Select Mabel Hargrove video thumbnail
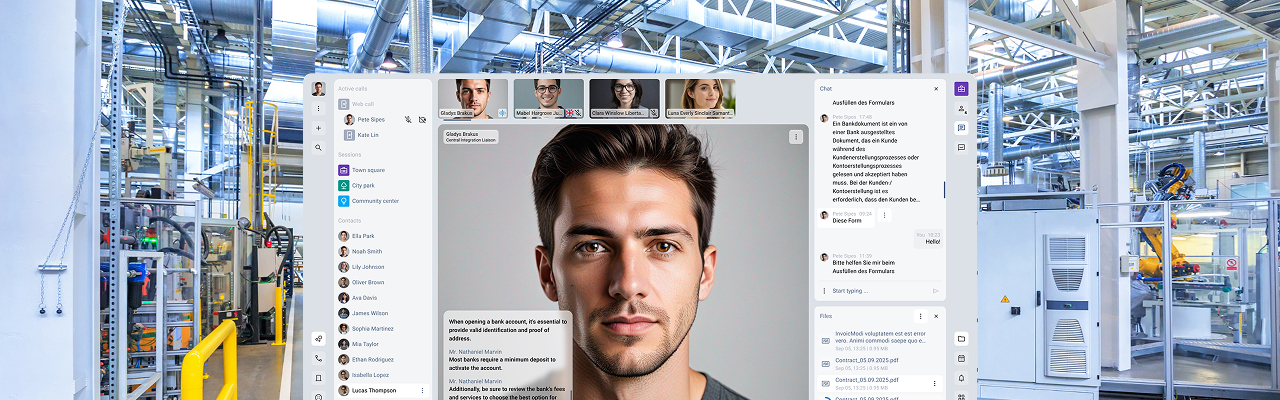Screen dimensions: 1280x400 point(548,99)
